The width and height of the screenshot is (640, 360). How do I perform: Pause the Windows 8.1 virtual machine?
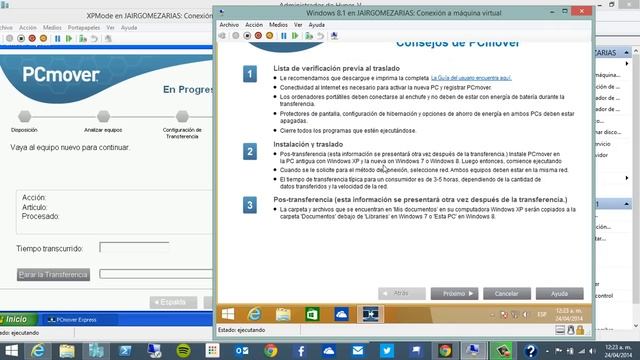point(284,36)
